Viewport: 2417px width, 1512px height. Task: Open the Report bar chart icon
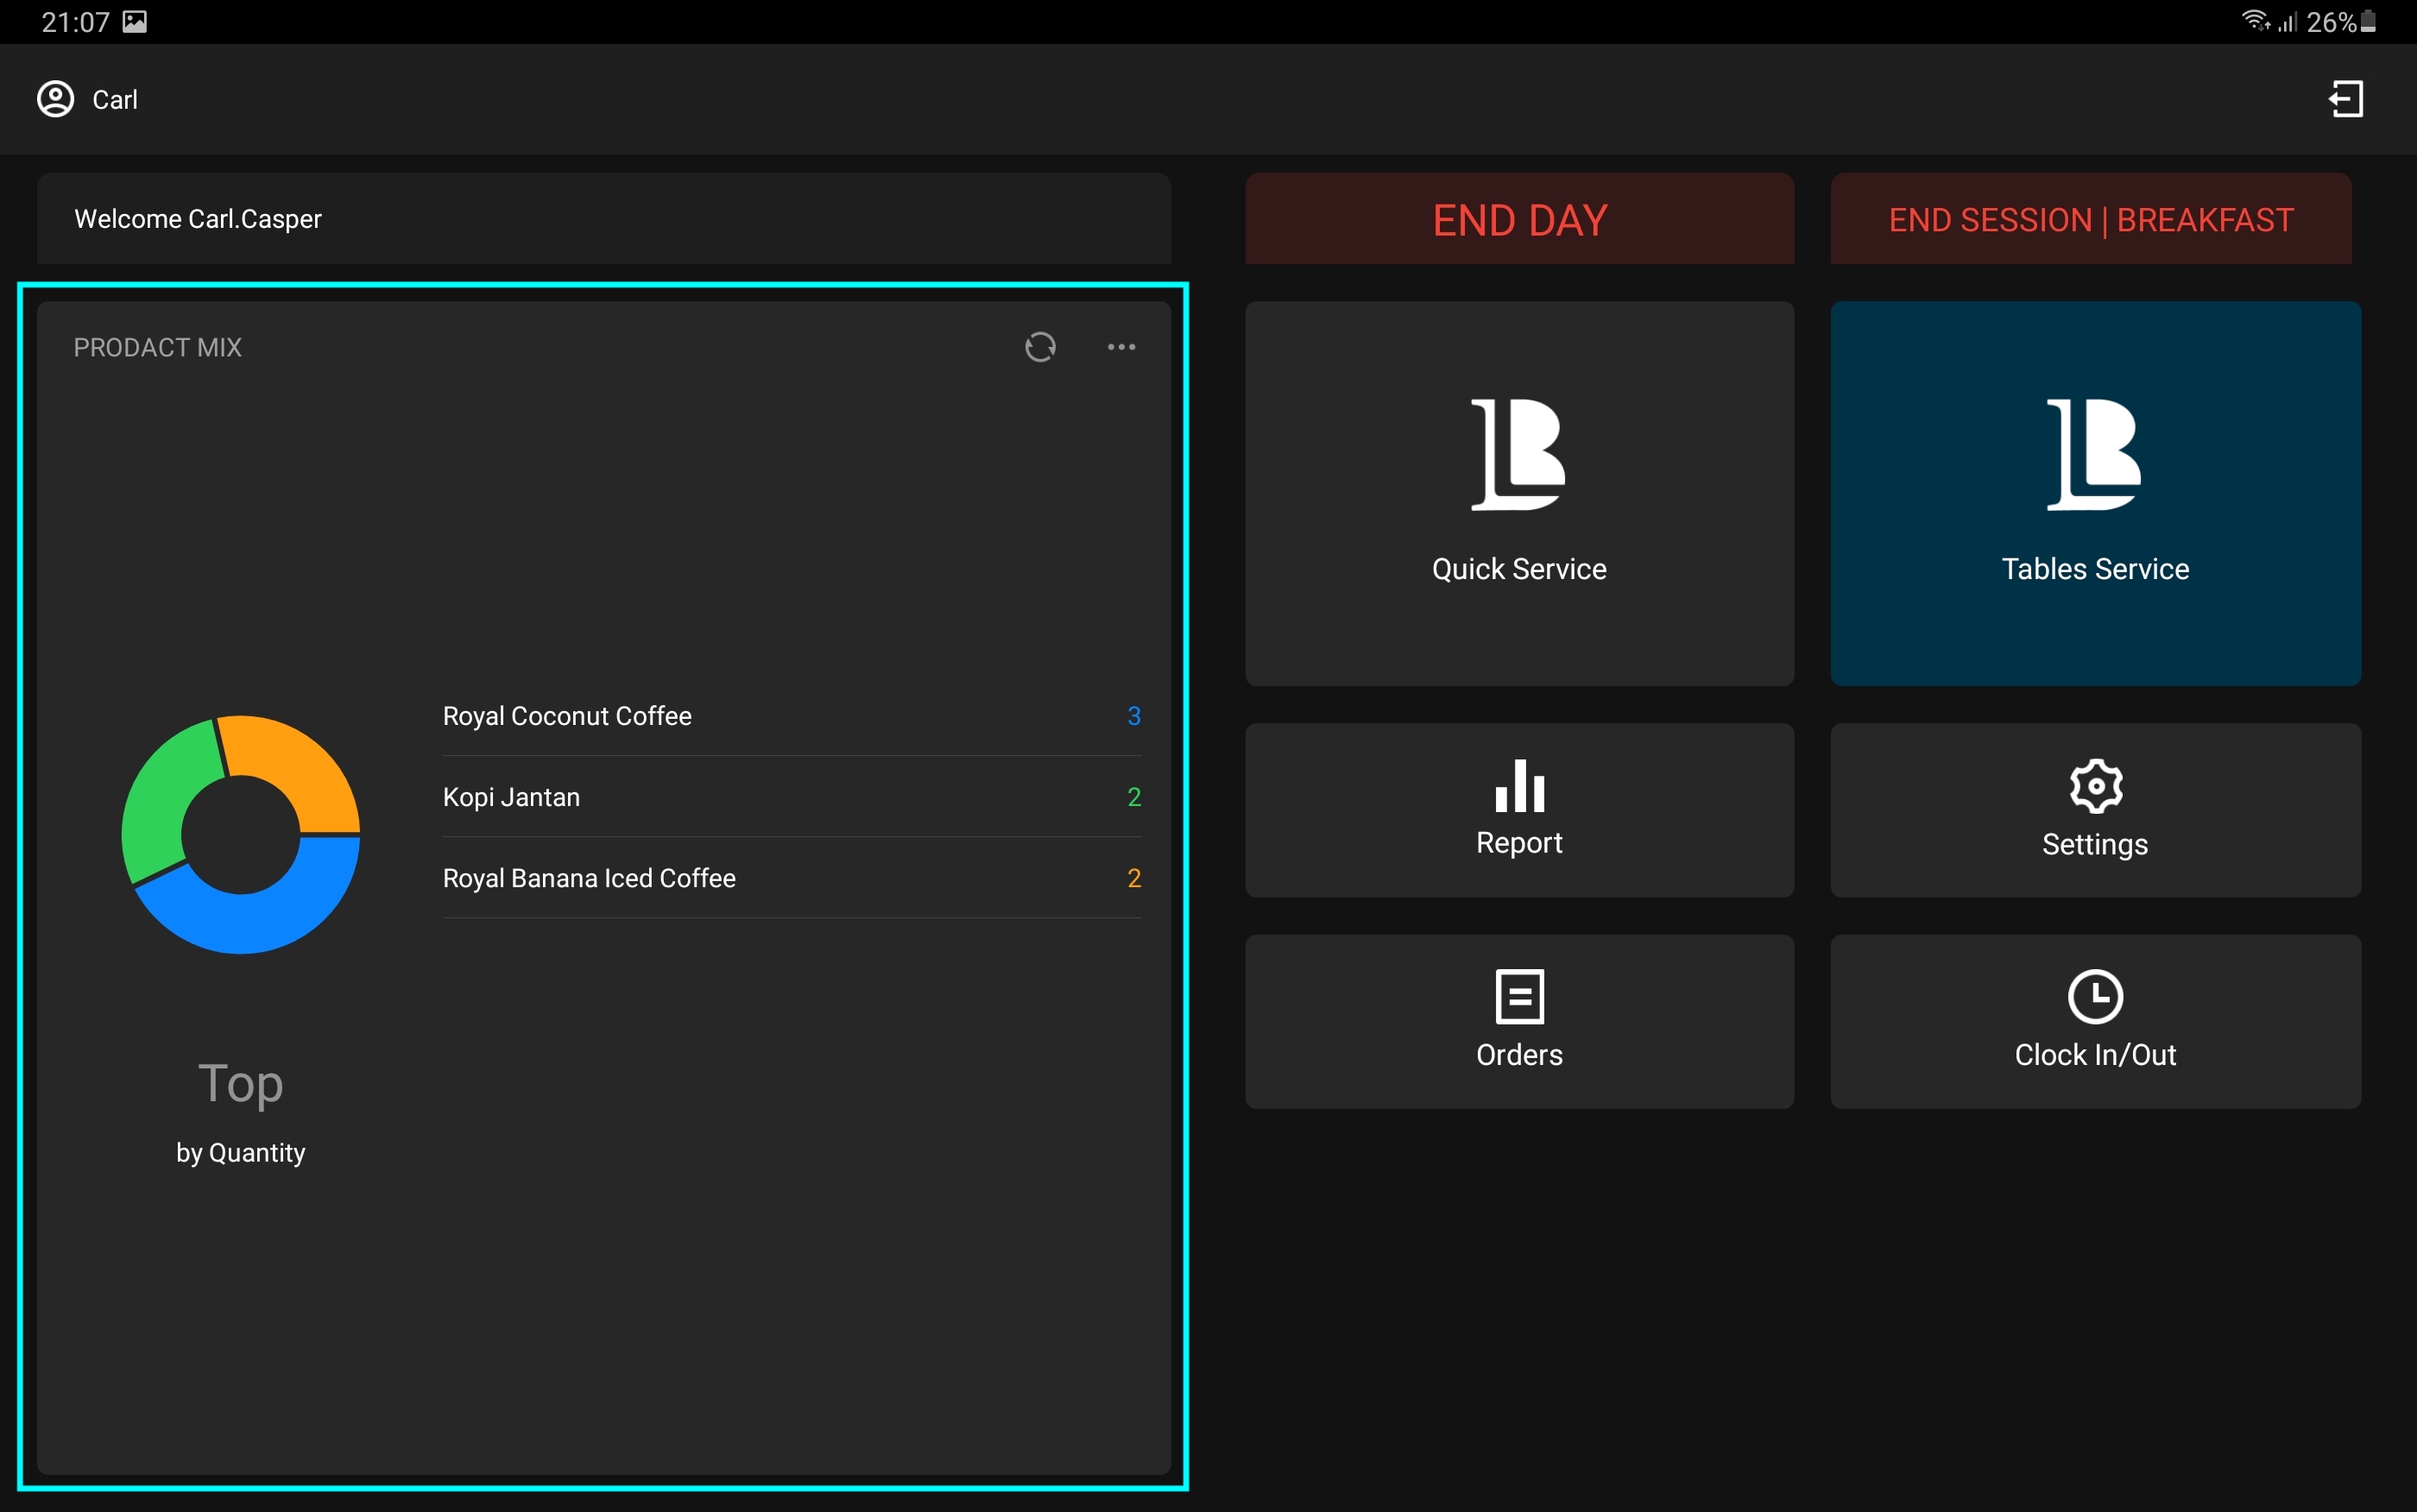pos(1519,786)
